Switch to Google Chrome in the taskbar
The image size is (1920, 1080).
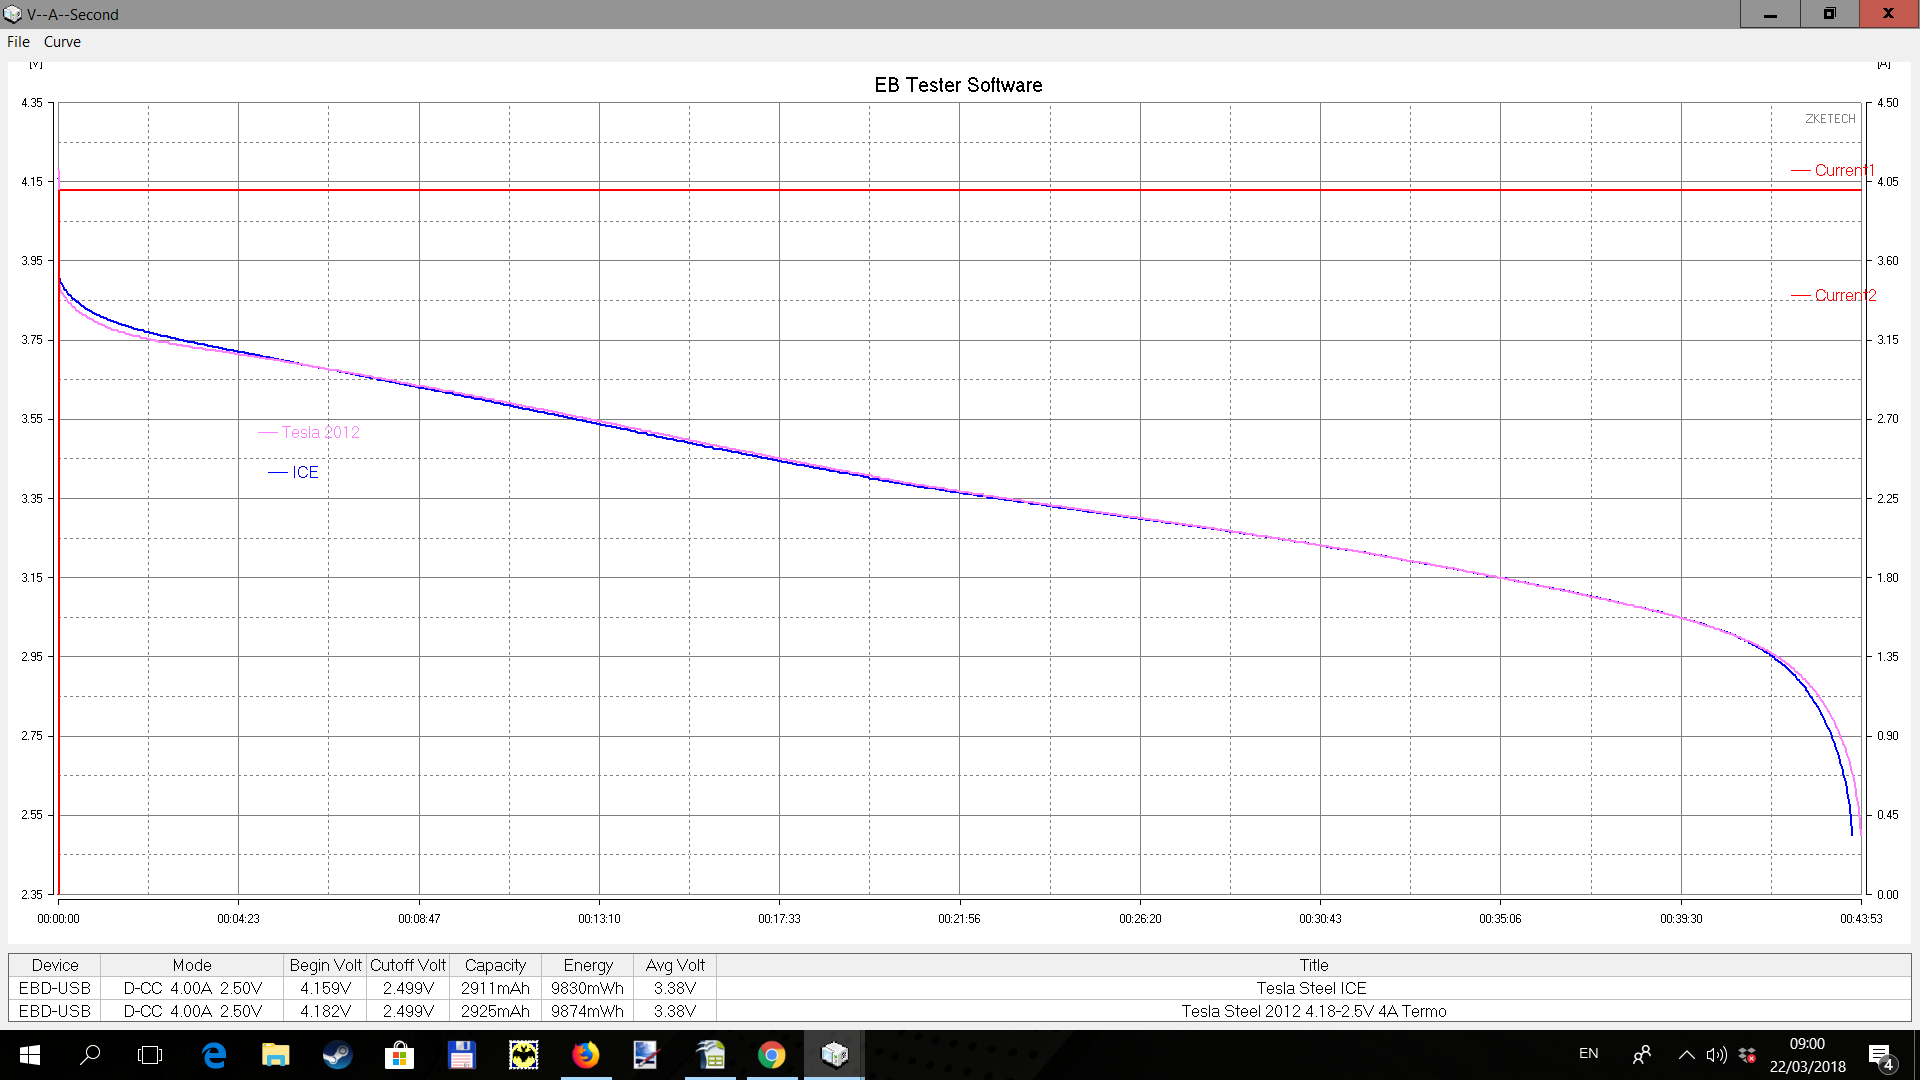click(x=771, y=1055)
